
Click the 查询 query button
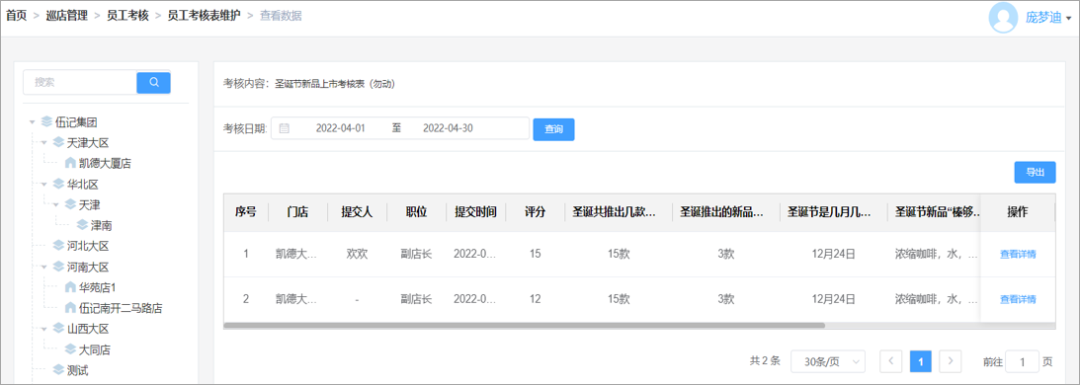[x=554, y=129]
